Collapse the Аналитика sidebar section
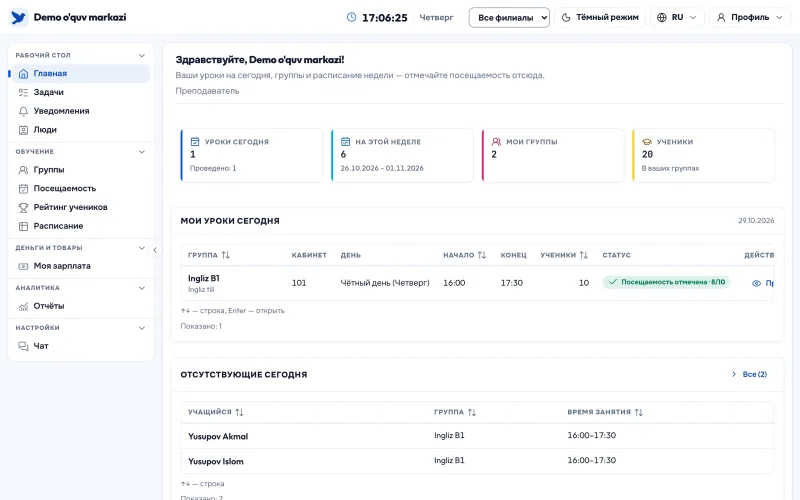The height and width of the screenshot is (500, 800). 142,288
